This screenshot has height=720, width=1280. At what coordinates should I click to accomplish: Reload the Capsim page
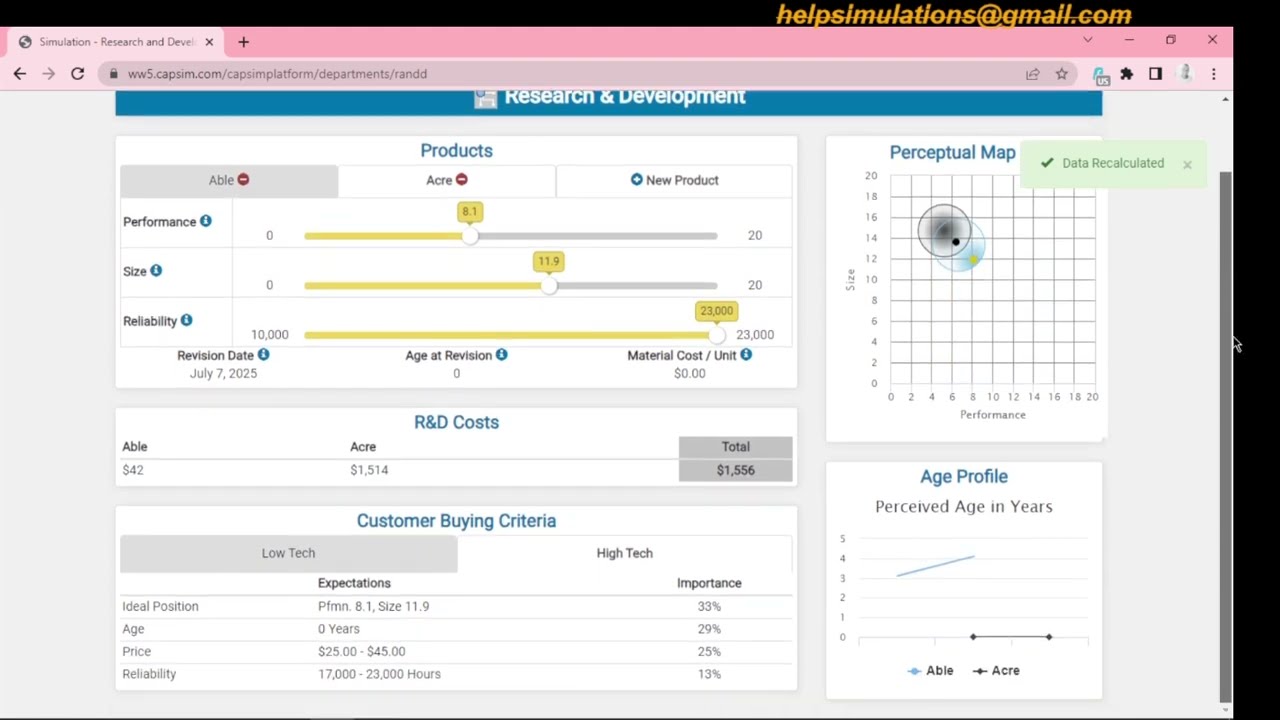(x=77, y=74)
